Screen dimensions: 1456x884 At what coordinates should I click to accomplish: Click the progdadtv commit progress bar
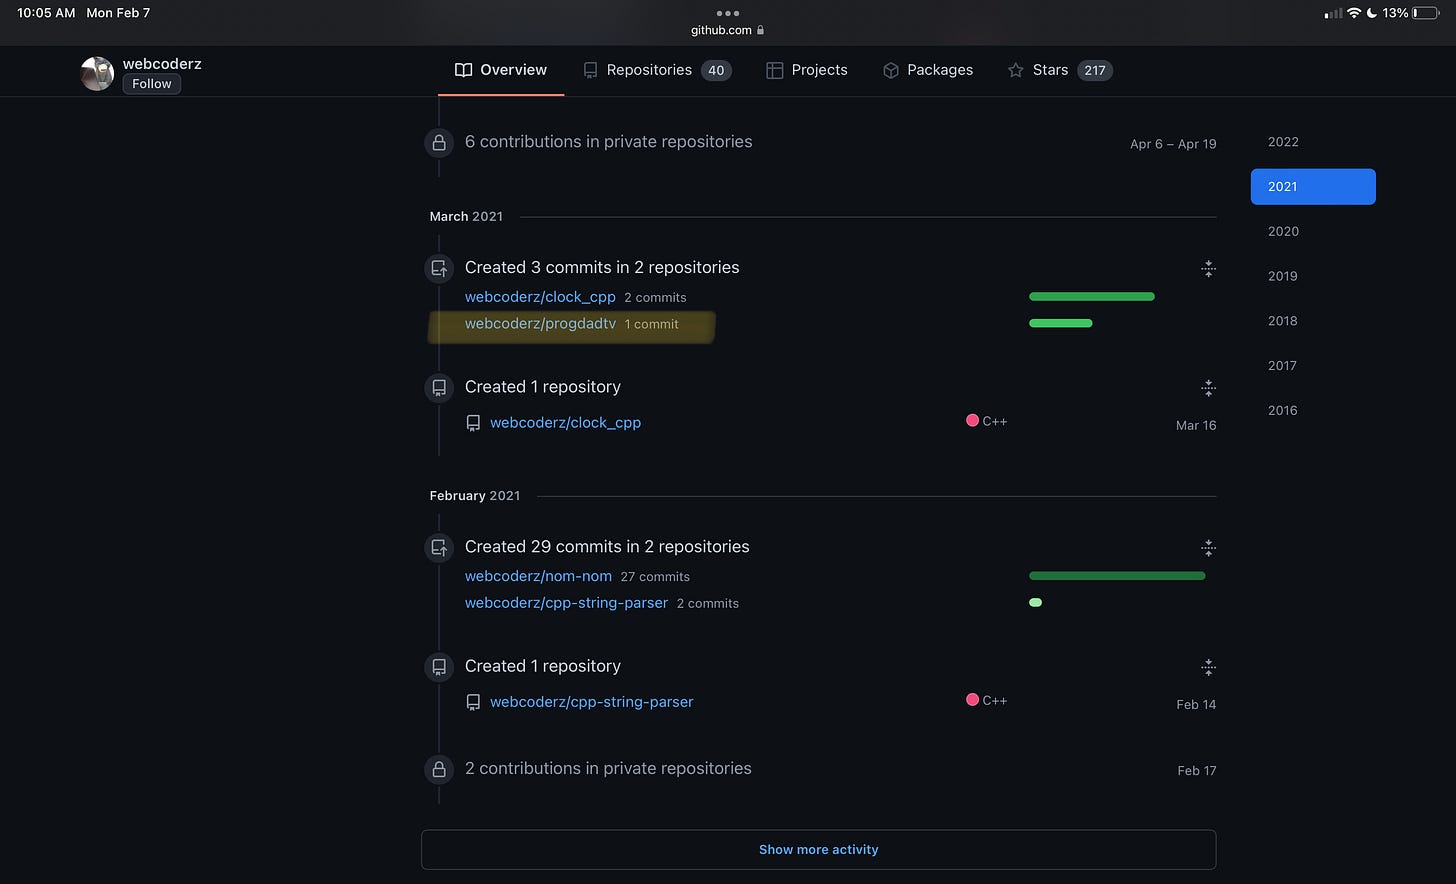click(1061, 323)
